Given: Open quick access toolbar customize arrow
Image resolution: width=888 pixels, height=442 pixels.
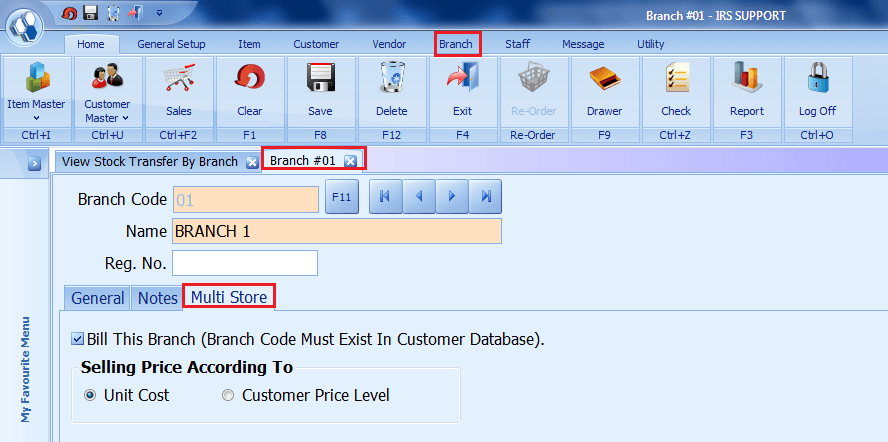Looking at the screenshot, I should 160,13.
